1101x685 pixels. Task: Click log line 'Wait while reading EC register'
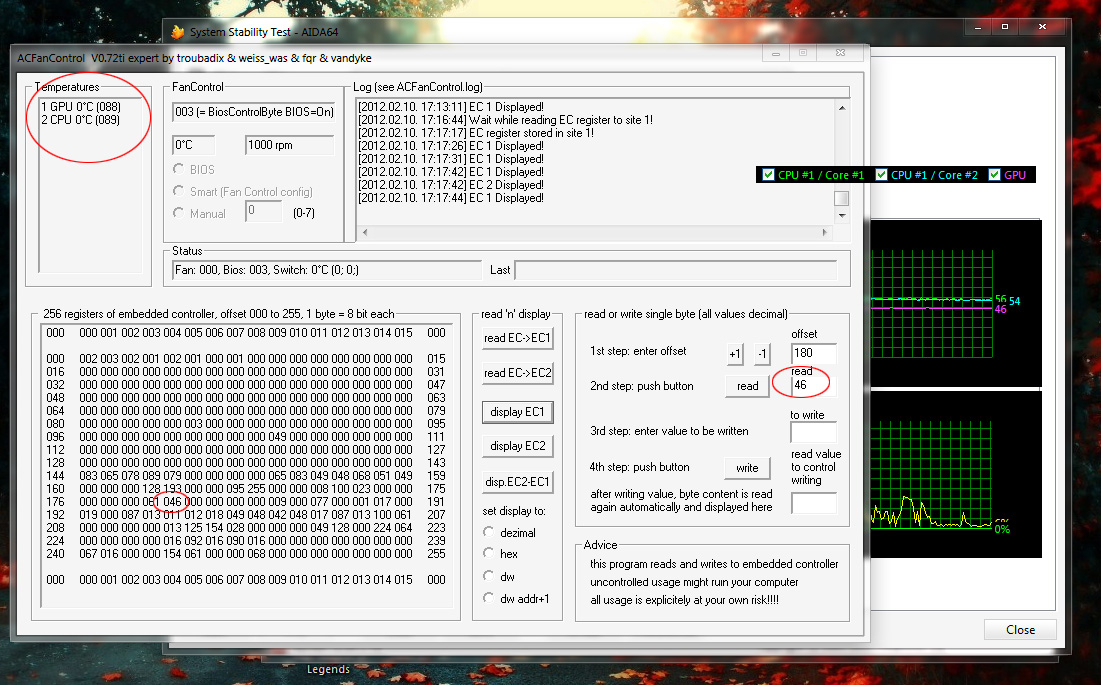click(506, 120)
